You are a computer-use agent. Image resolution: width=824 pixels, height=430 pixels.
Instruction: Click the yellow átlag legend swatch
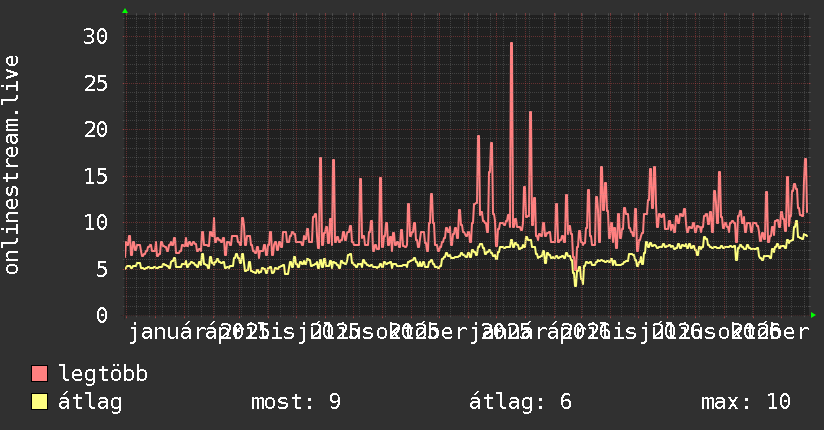[x=39, y=401]
